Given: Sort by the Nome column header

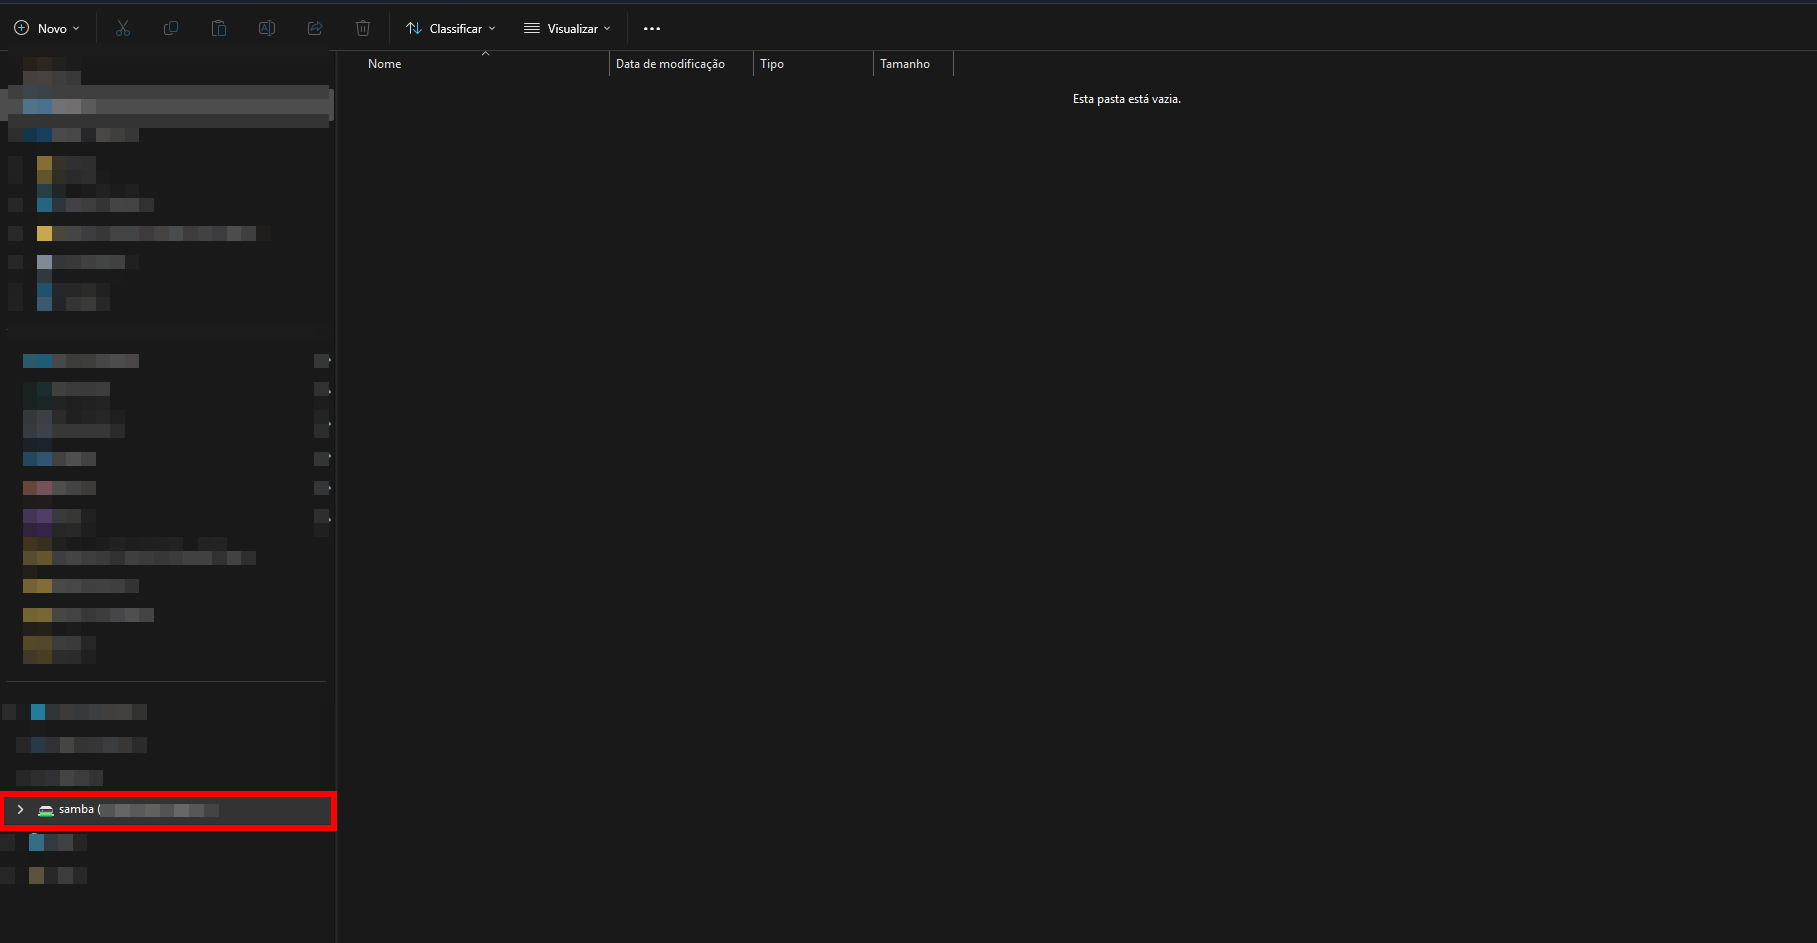Looking at the screenshot, I should [385, 64].
